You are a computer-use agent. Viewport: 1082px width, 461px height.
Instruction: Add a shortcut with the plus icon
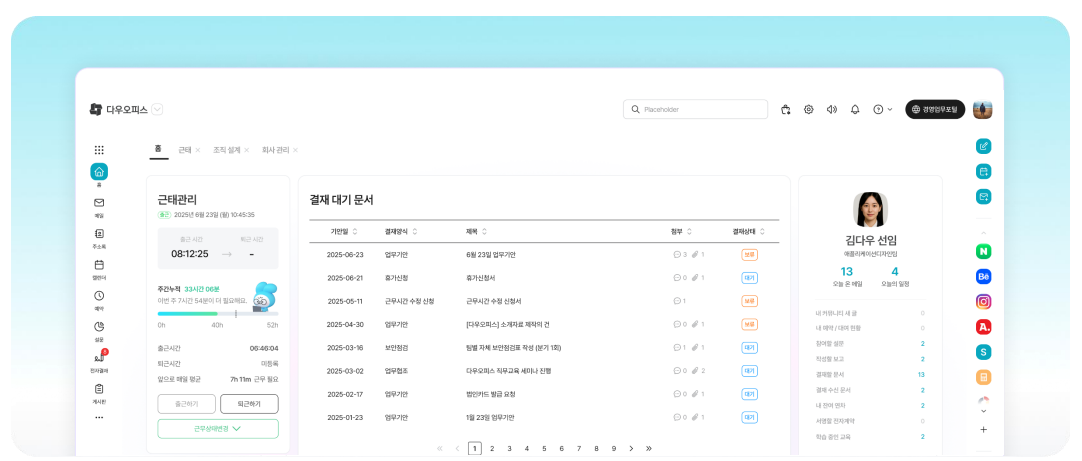click(983, 429)
